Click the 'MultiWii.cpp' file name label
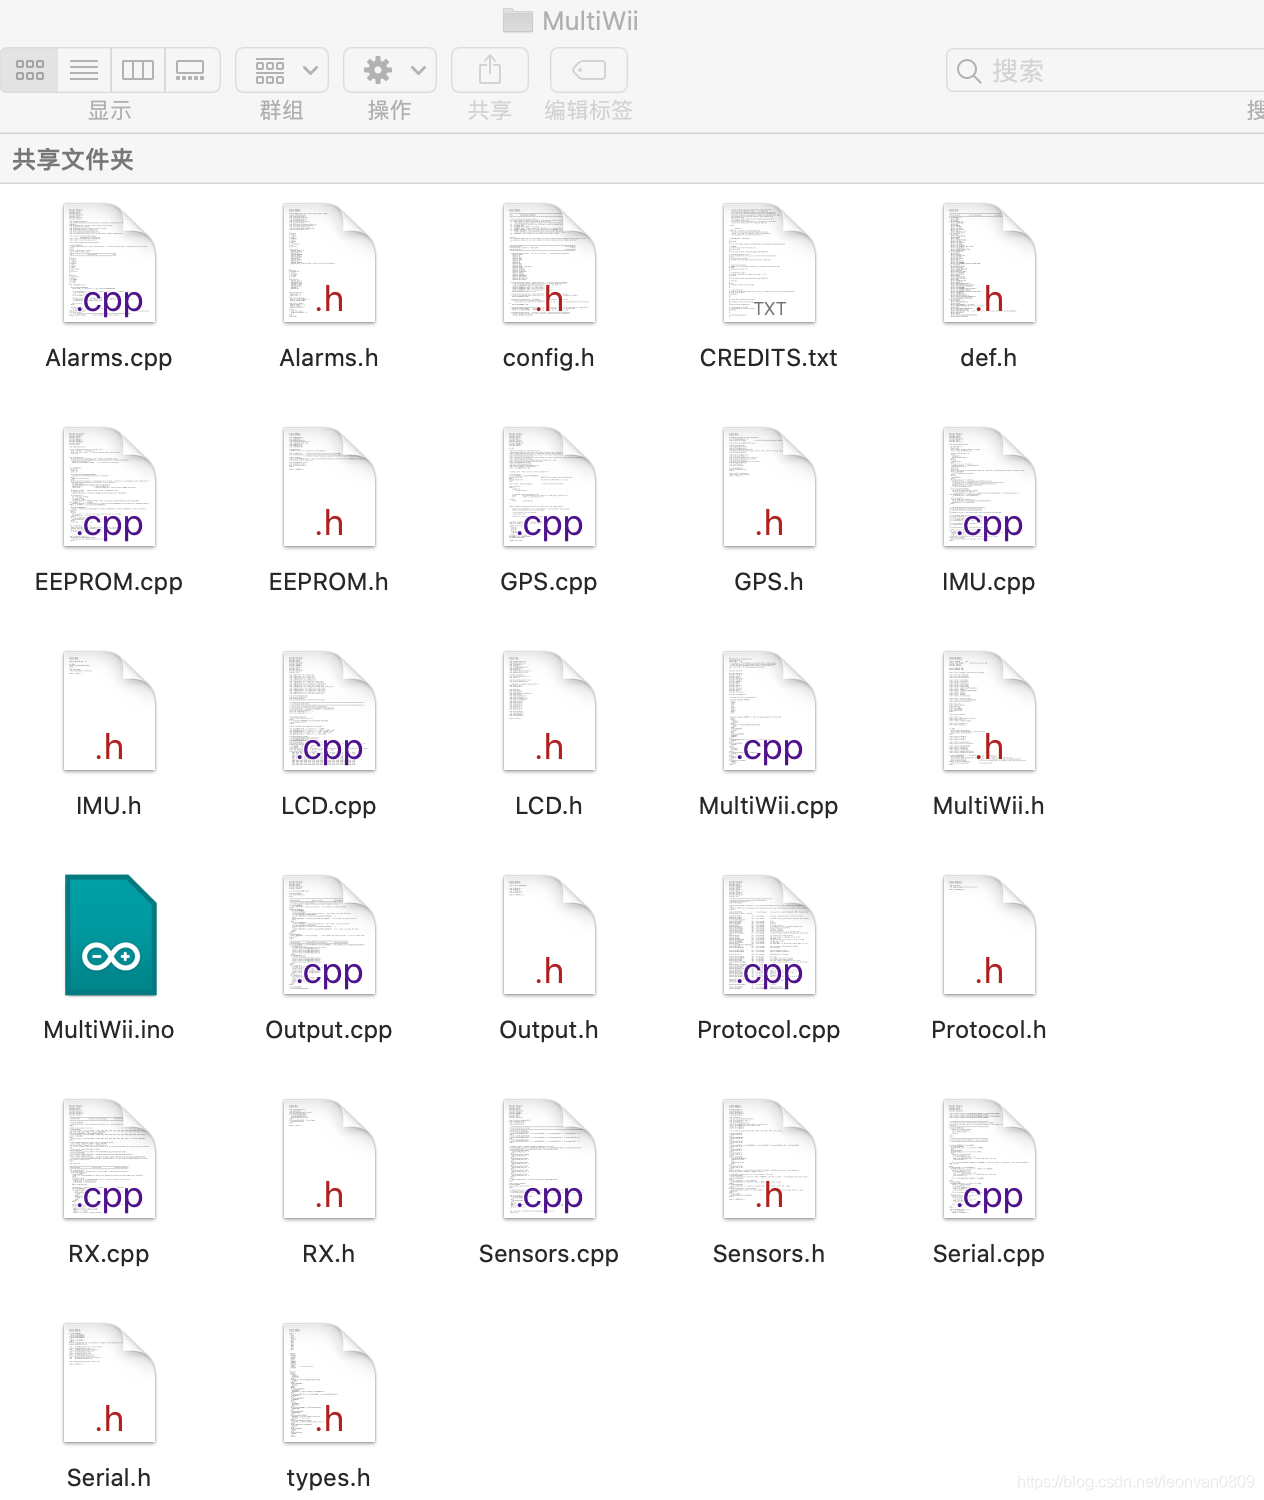This screenshot has width=1264, height=1500. pos(769,806)
